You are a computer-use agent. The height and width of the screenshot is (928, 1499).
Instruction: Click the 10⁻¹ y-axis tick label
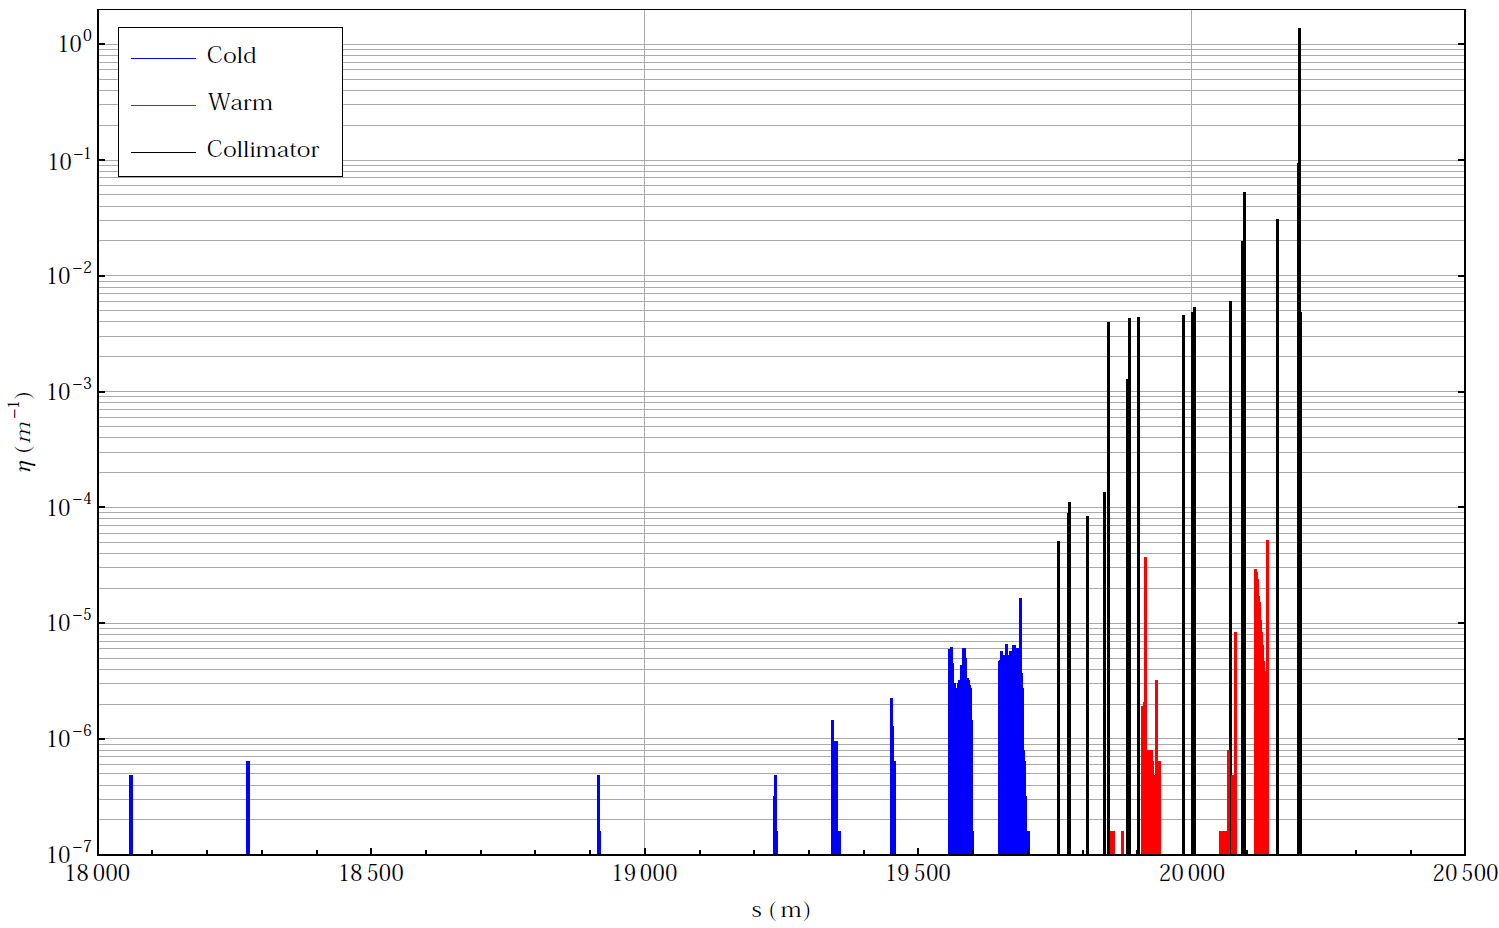69,159
